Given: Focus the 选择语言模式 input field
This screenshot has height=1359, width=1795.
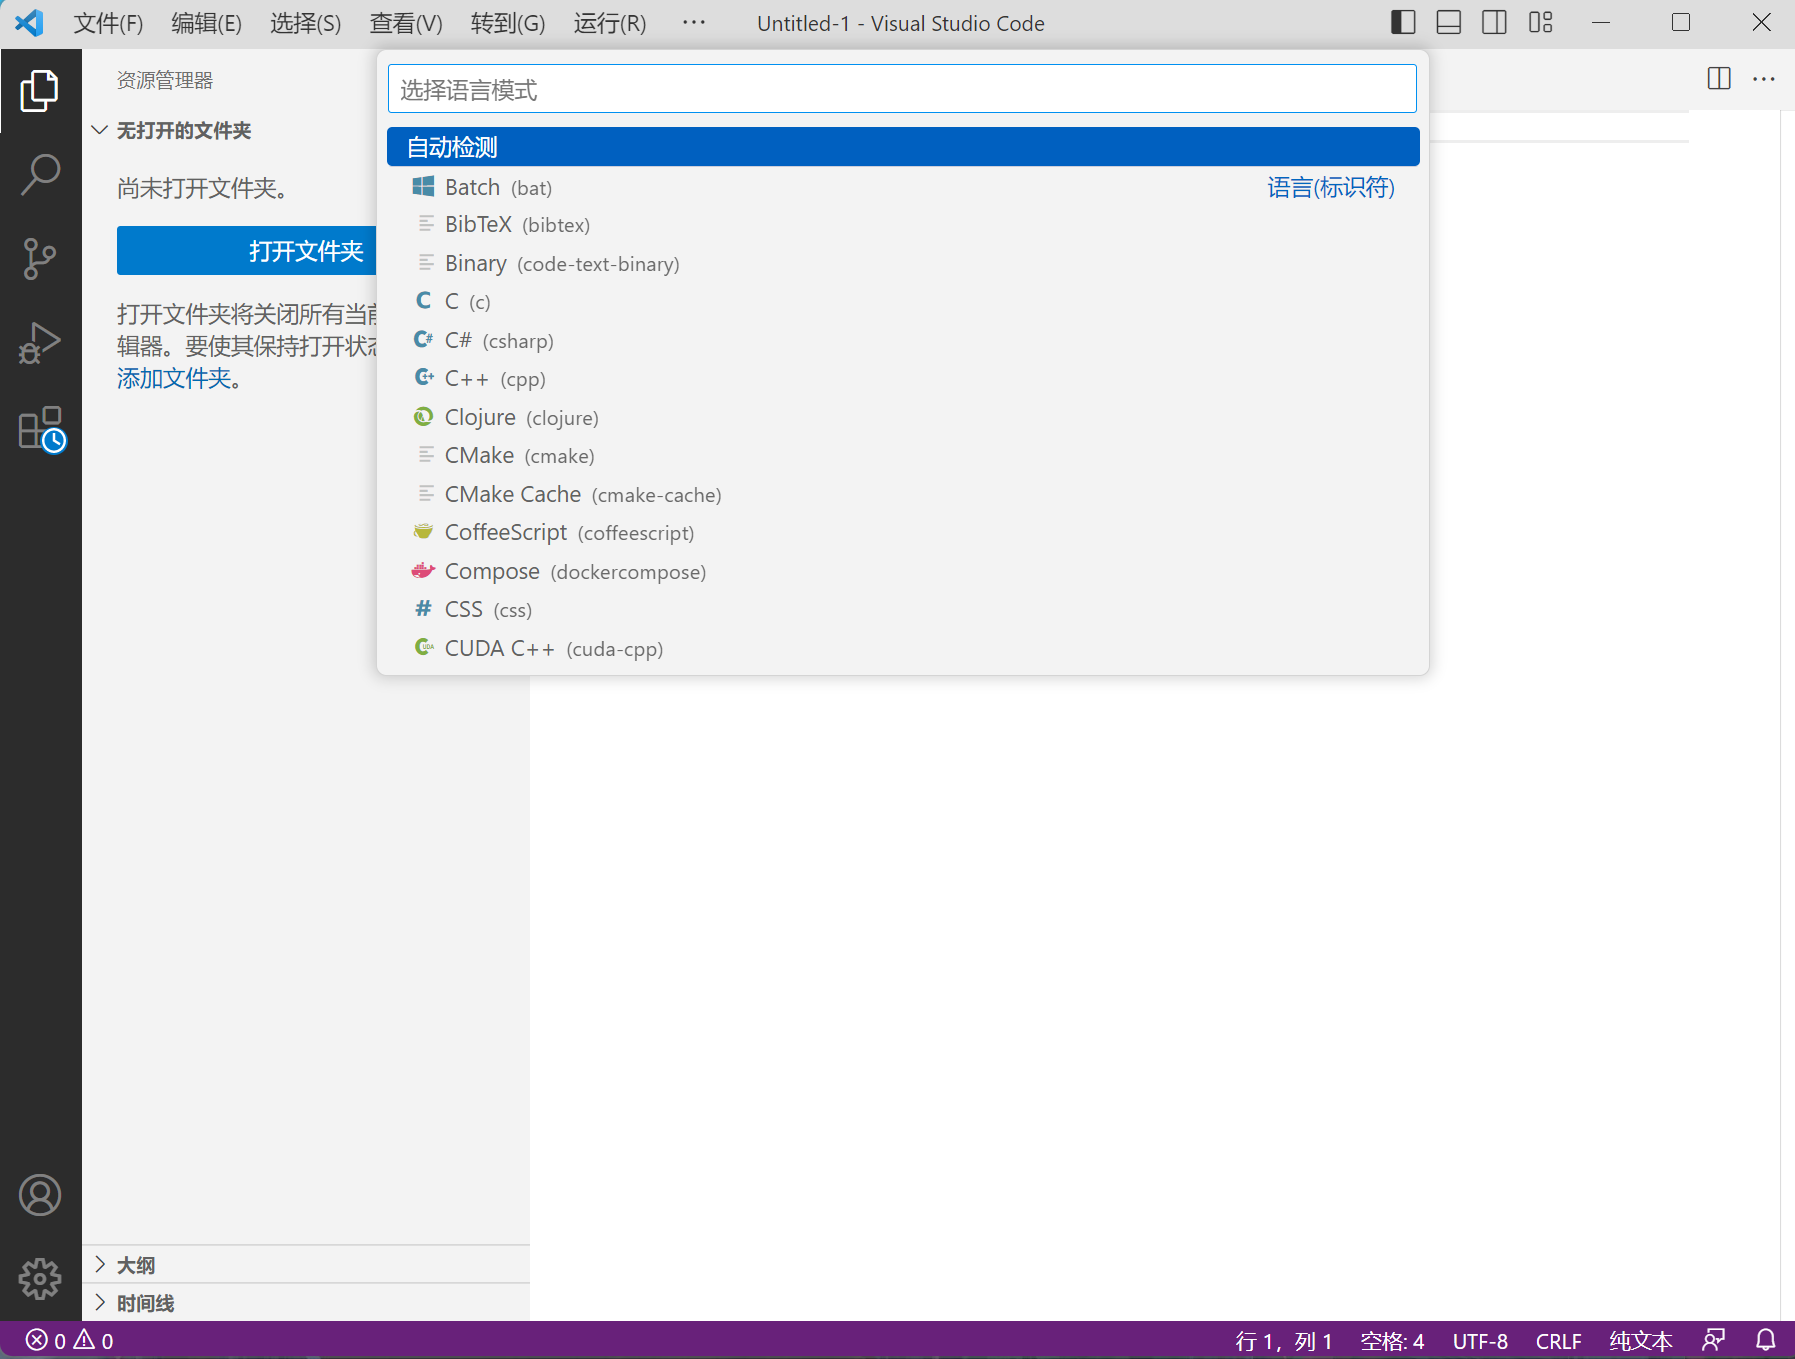Looking at the screenshot, I should coord(902,90).
